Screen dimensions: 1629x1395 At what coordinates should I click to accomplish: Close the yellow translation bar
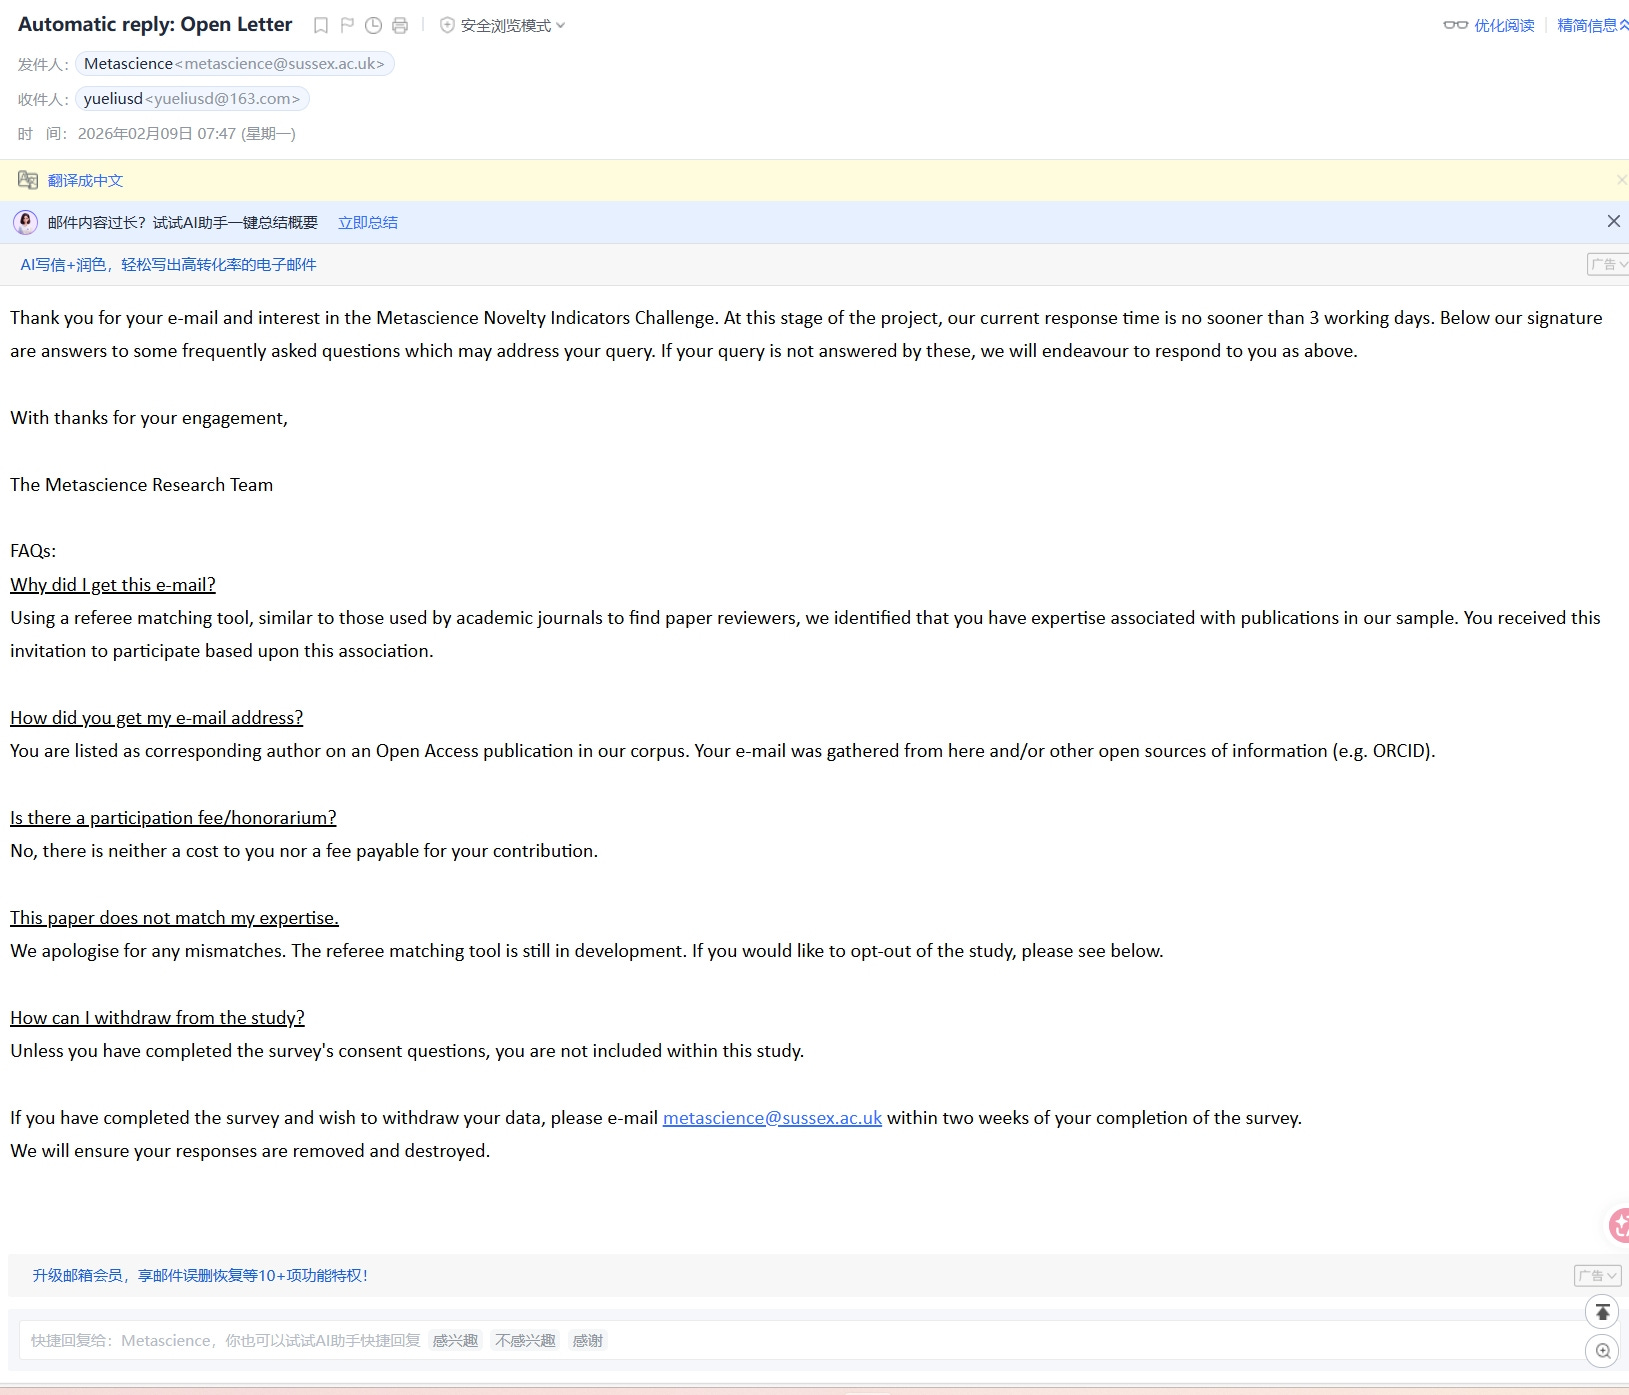1622,180
